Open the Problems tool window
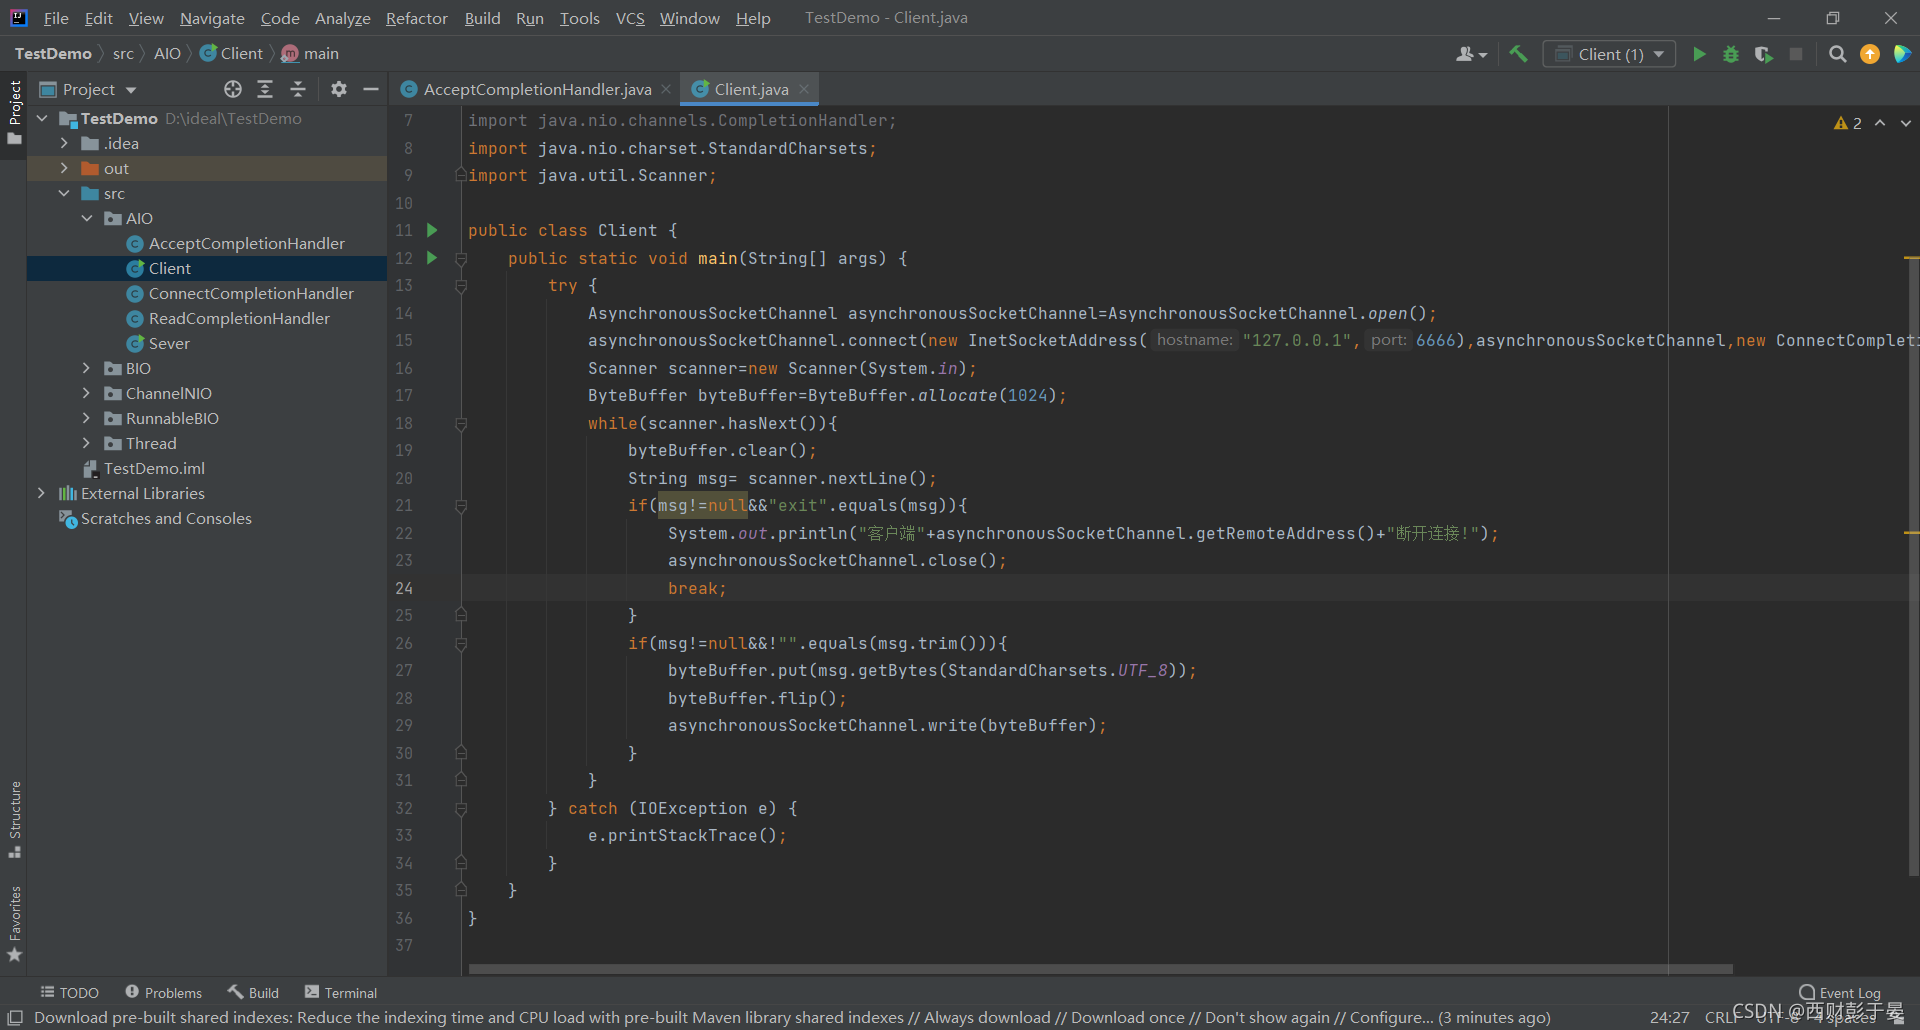 click(x=163, y=992)
